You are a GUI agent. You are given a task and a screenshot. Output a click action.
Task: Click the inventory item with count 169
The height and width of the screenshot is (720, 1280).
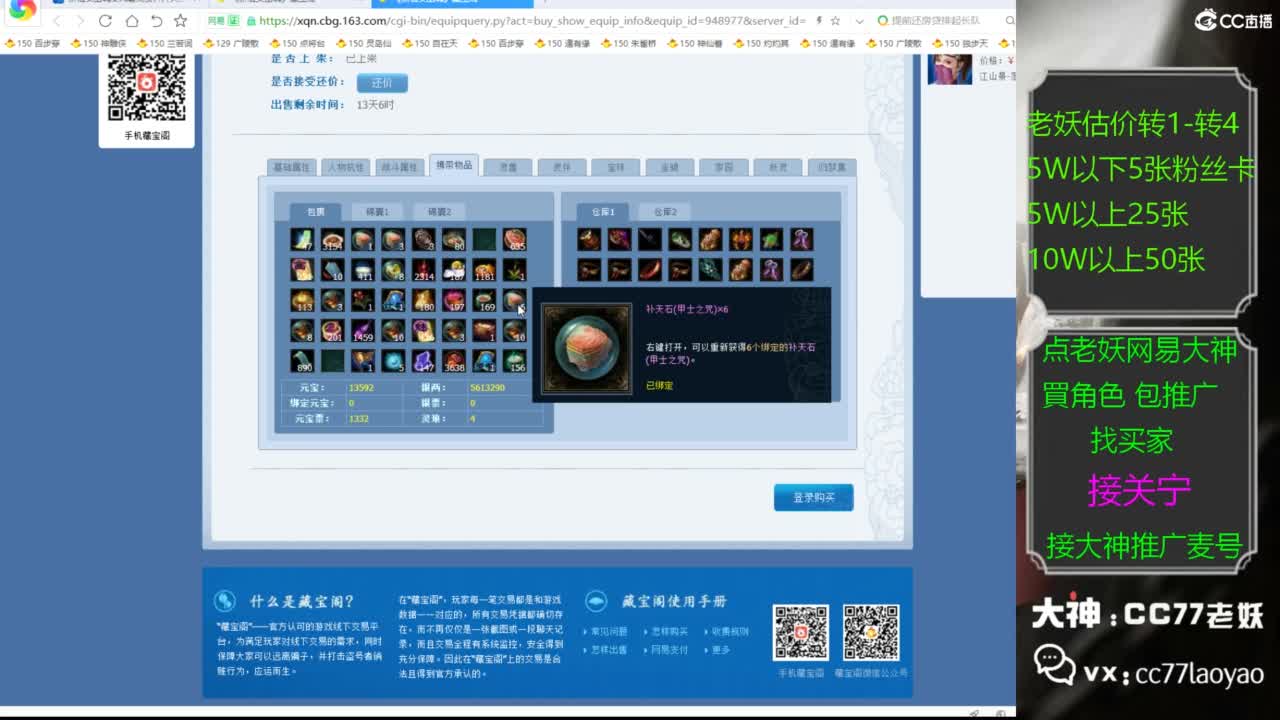tap(484, 300)
